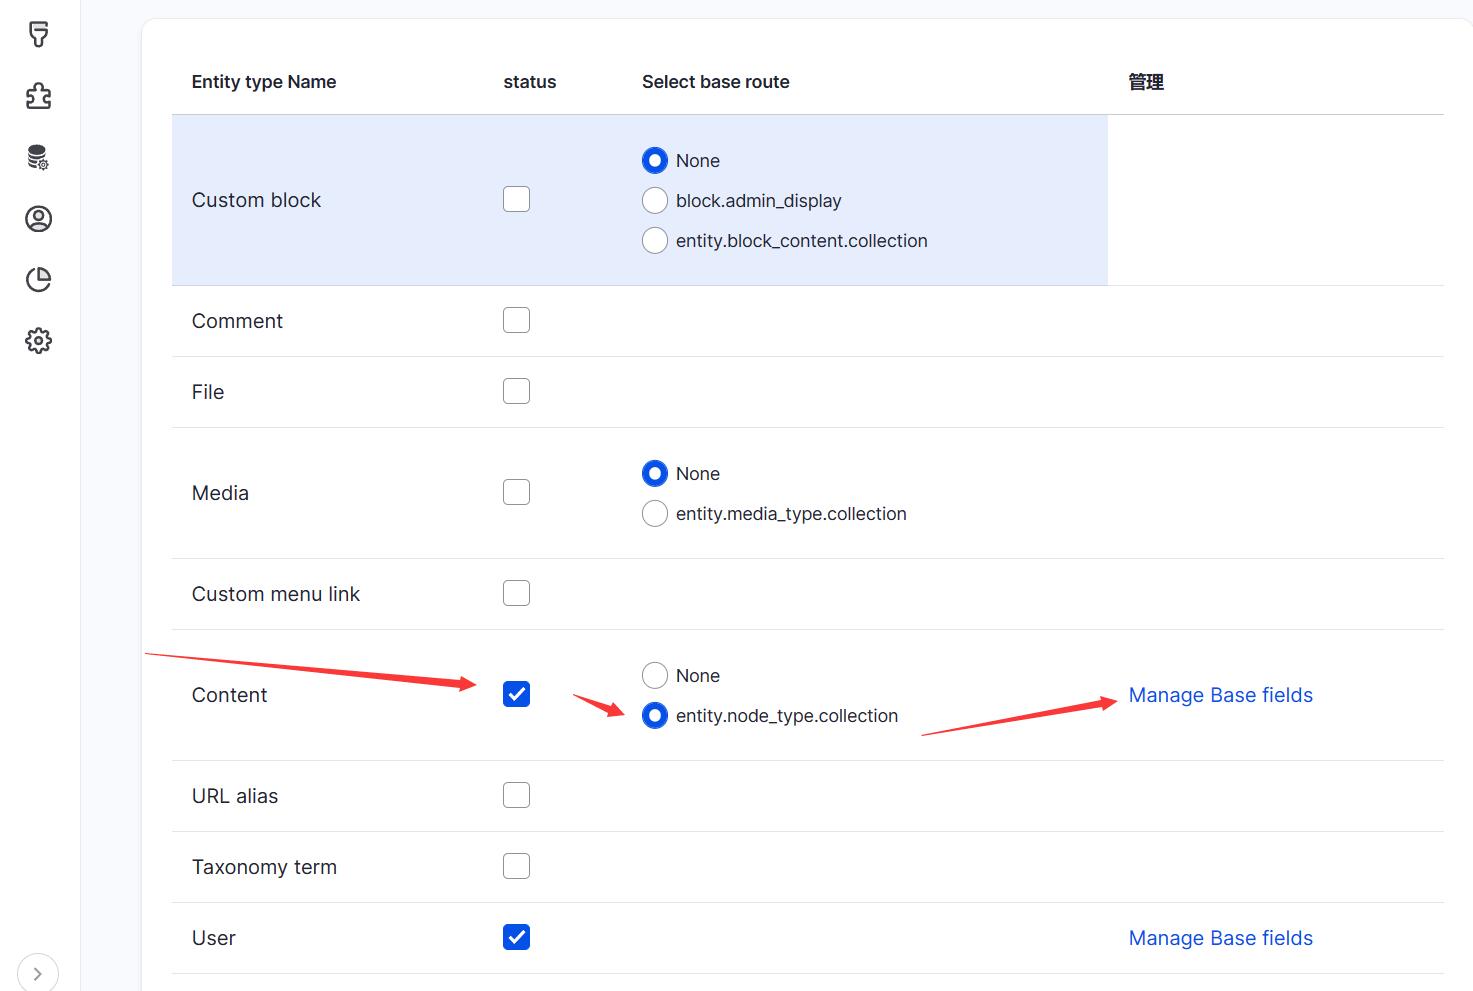Select block.admin_display base route for Custom block

coord(655,201)
